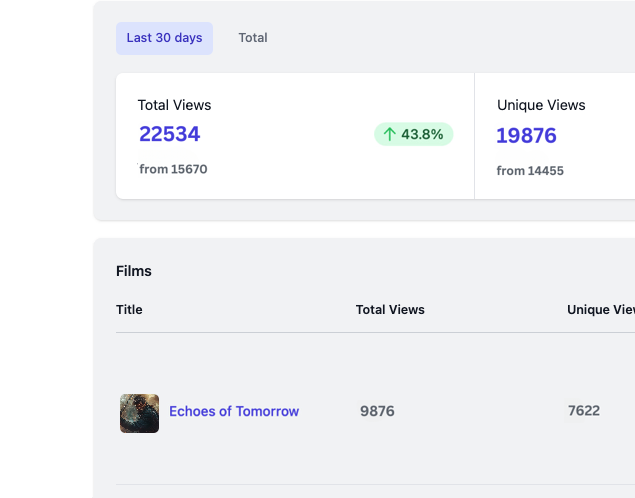
Task: Click the Echoes of Tomorrow poster thumbnail
Action: pyautogui.click(x=139, y=413)
